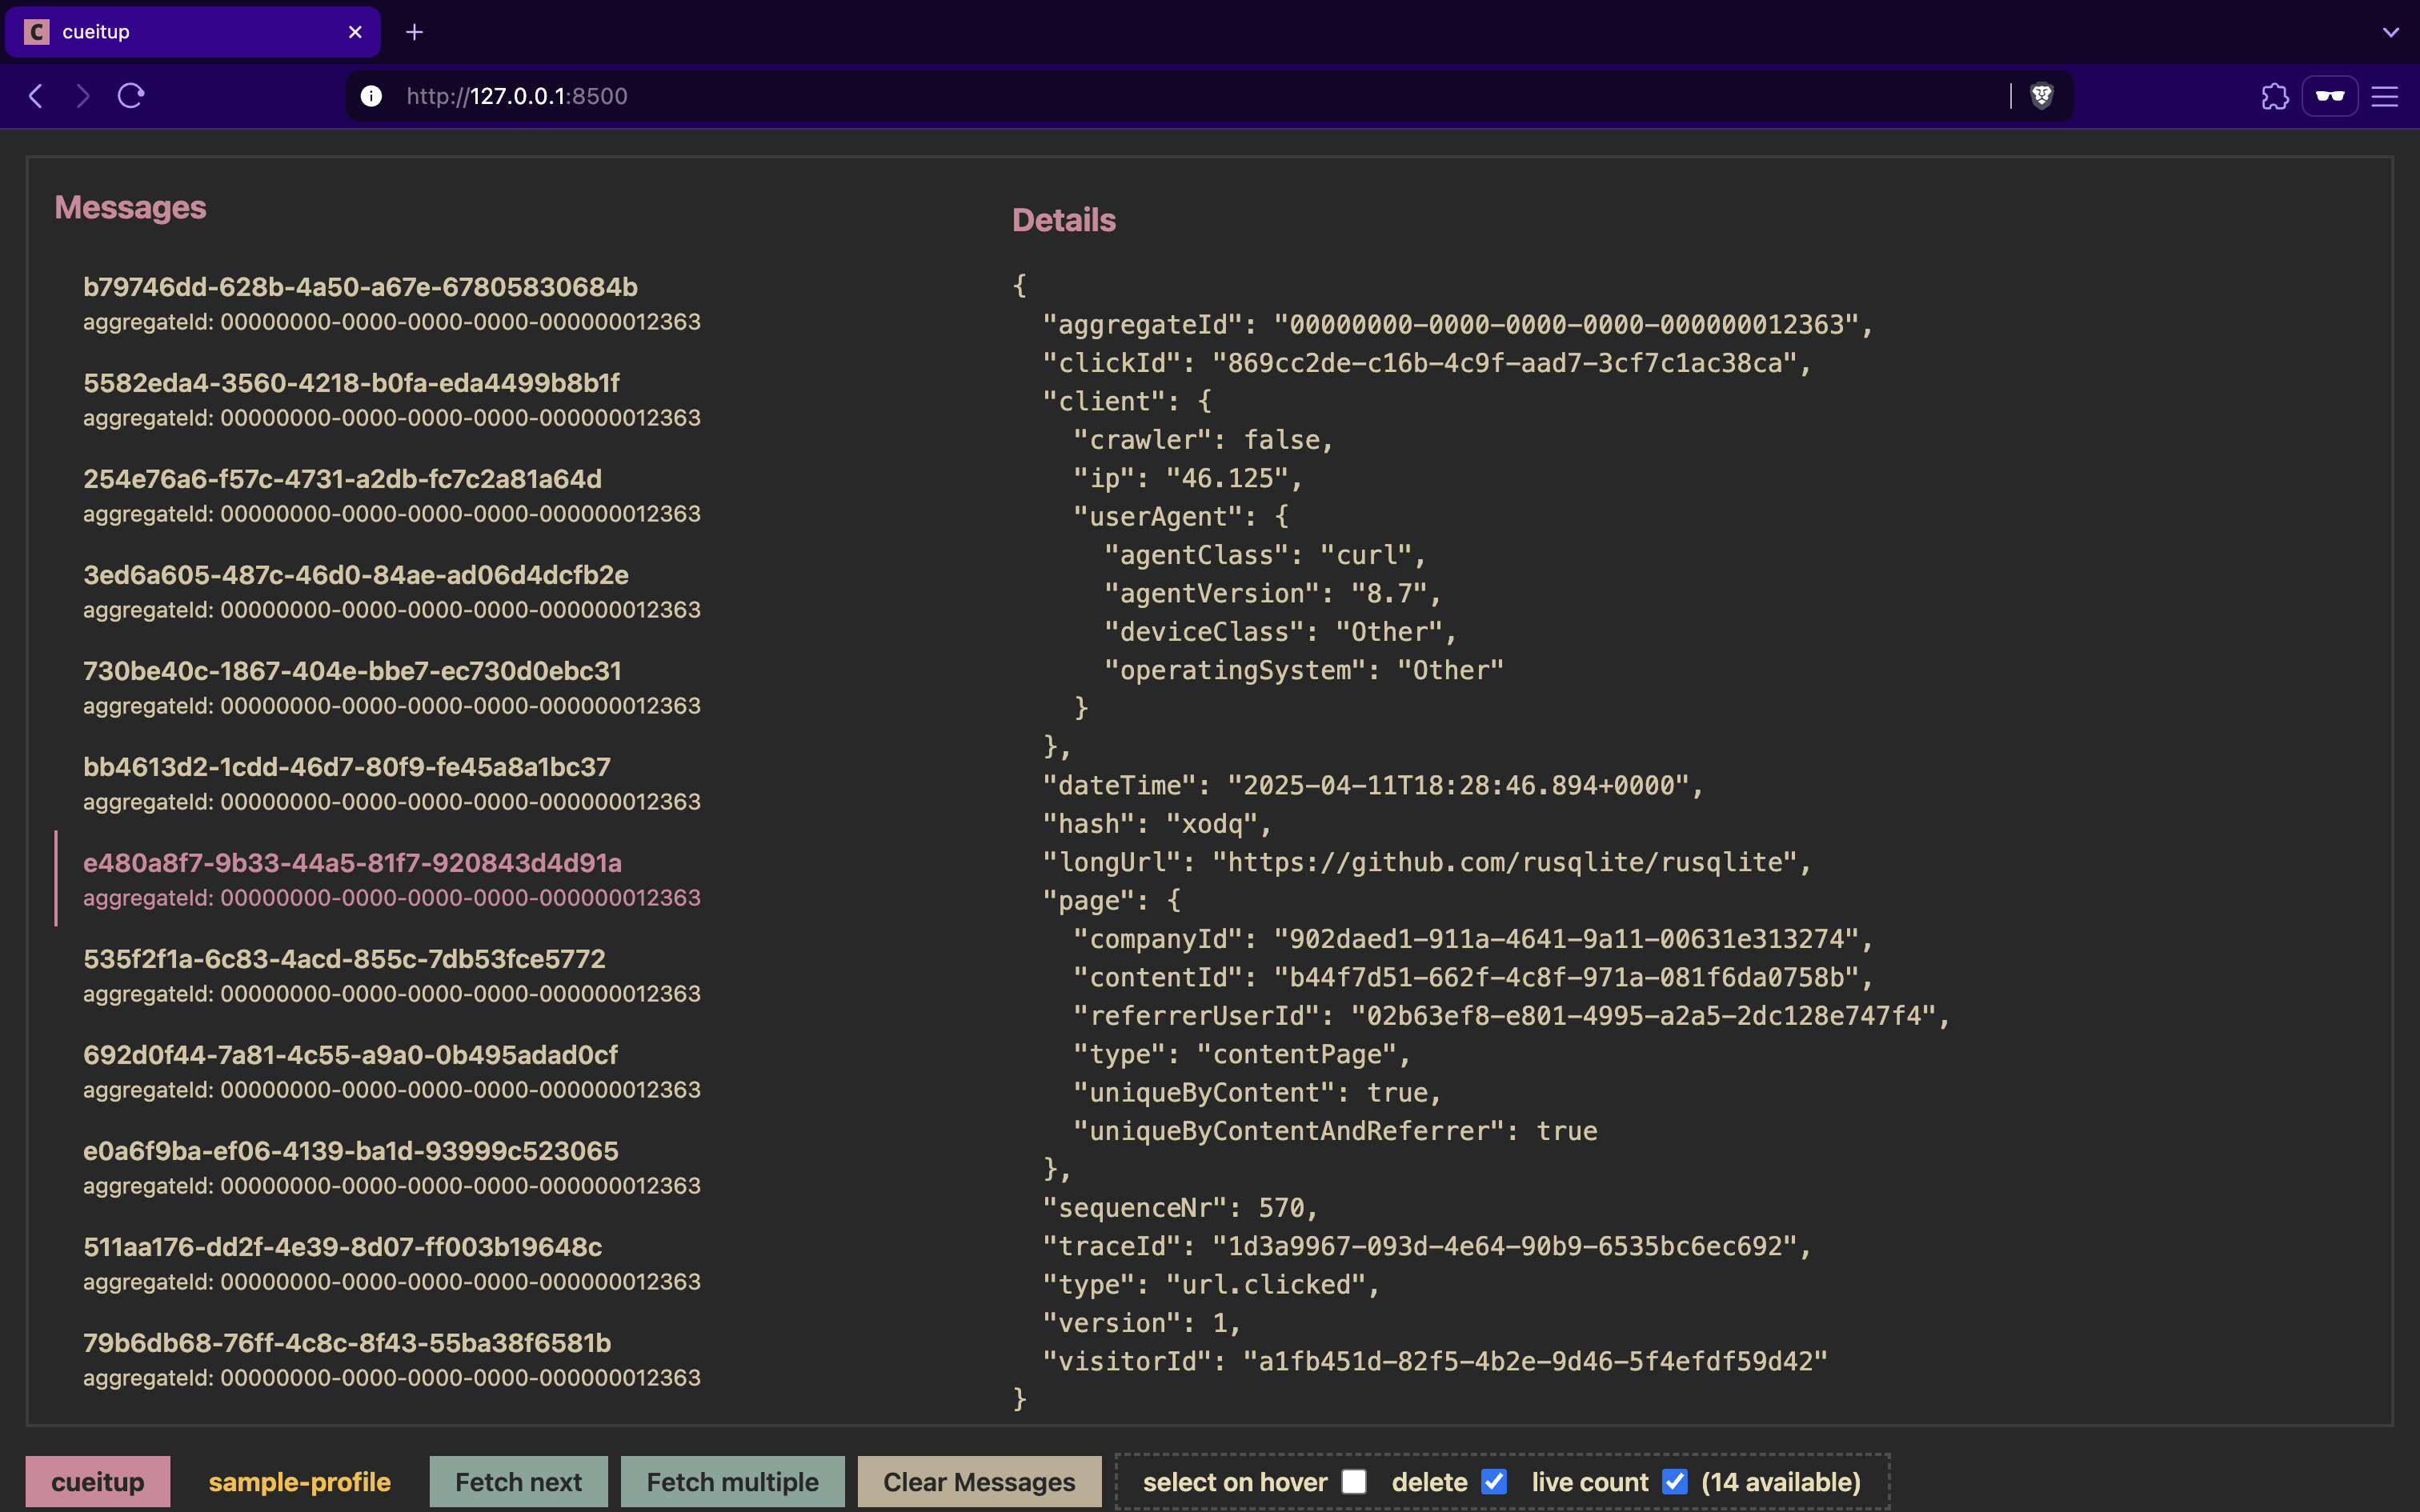Open a new tab with the plus icon
Viewport: 2420px width, 1512px height.
click(414, 32)
